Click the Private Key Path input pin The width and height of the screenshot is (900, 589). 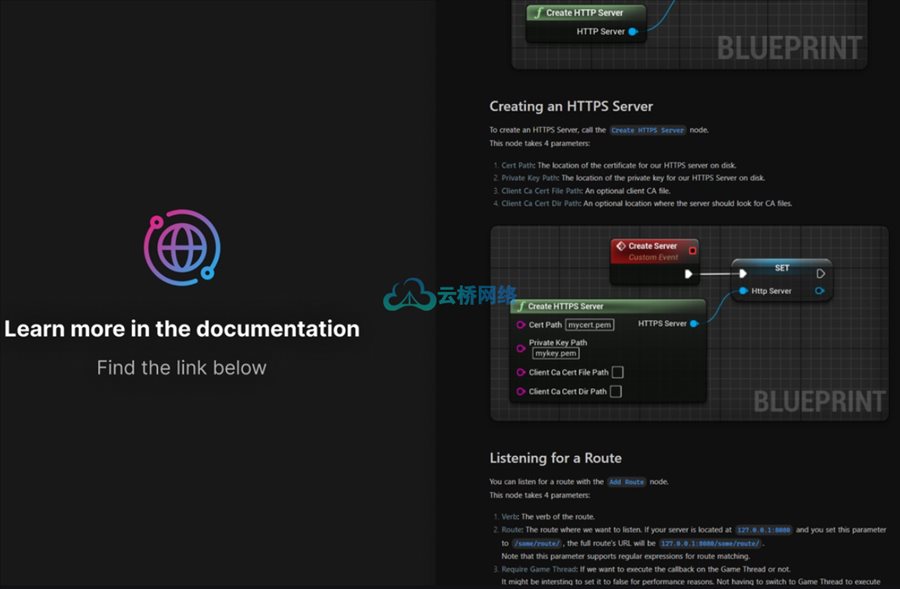520,348
